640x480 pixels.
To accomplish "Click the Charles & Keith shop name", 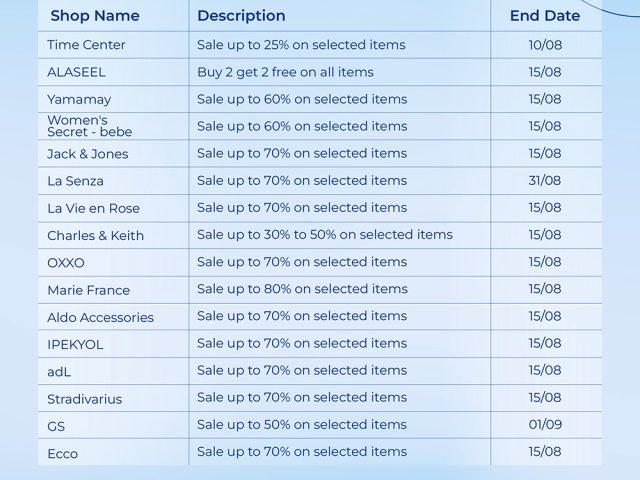I will [95, 236].
